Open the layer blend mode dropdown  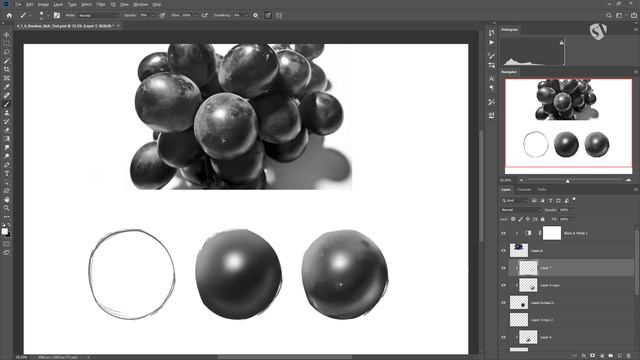(x=520, y=210)
